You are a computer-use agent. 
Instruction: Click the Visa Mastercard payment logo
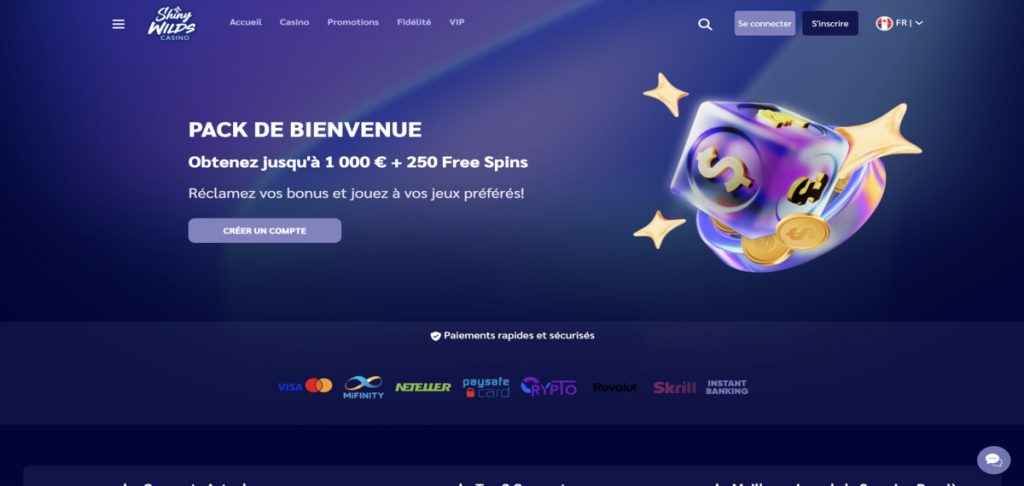tap(305, 386)
